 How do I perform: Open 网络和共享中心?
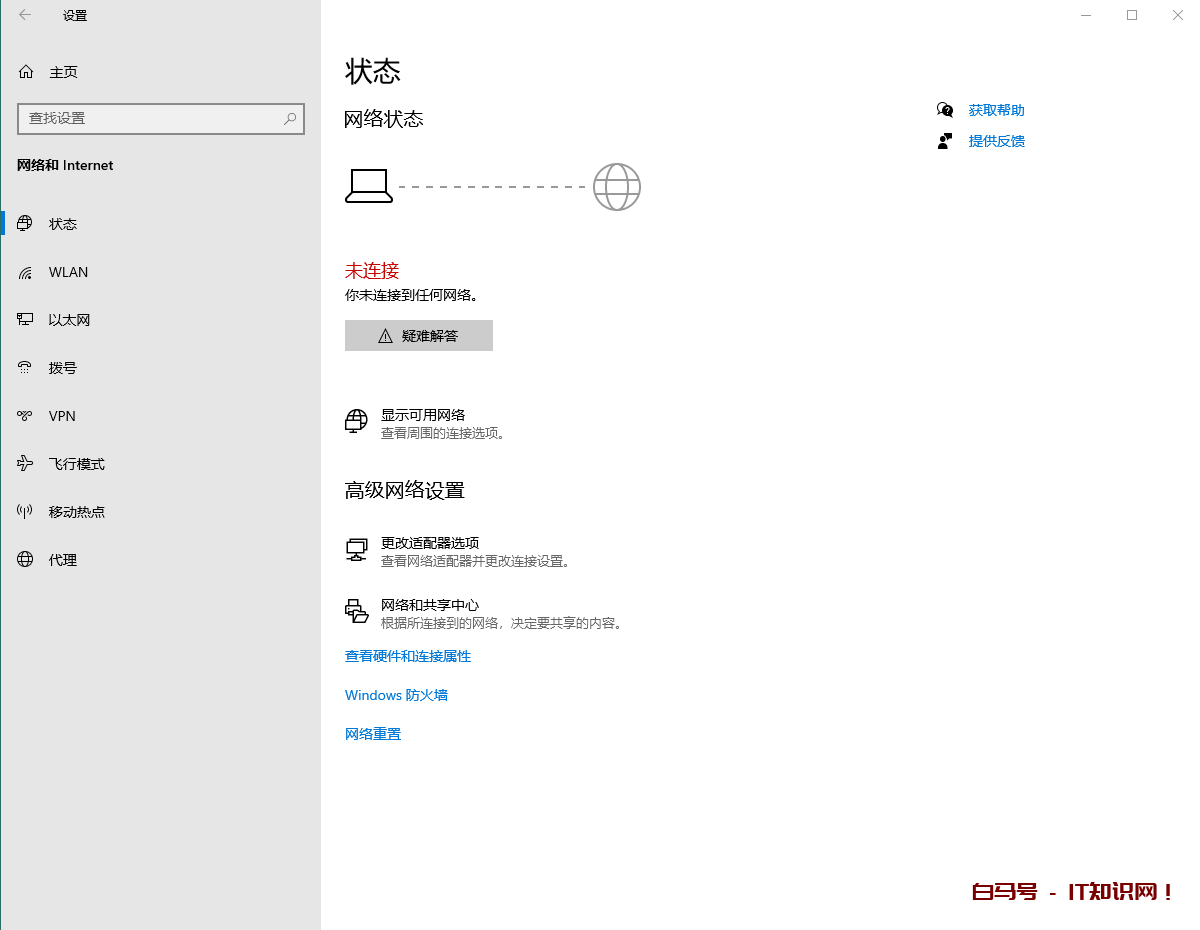pyautogui.click(x=429, y=605)
